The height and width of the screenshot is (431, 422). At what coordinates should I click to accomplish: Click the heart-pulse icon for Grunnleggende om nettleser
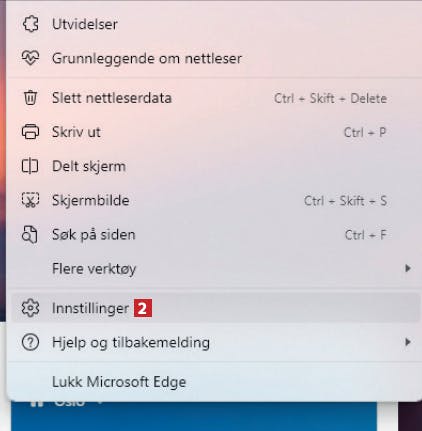click(30, 58)
